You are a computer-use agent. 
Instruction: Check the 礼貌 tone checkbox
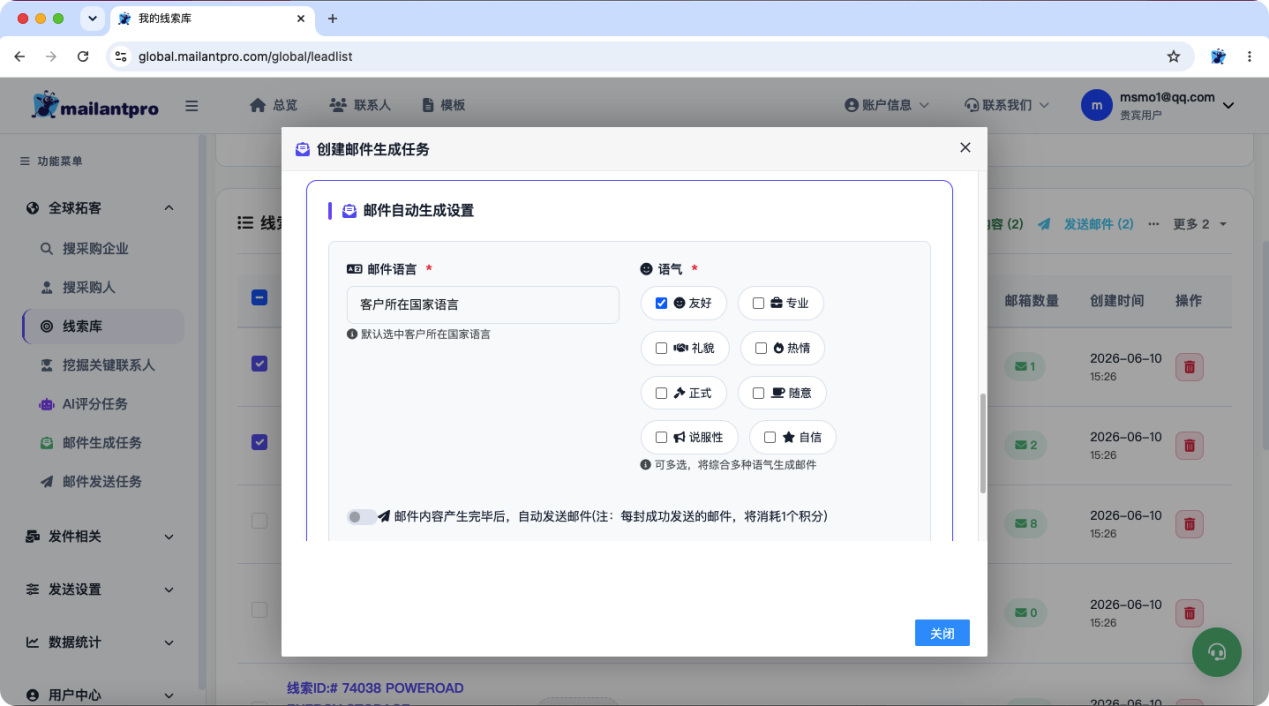coord(661,348)
